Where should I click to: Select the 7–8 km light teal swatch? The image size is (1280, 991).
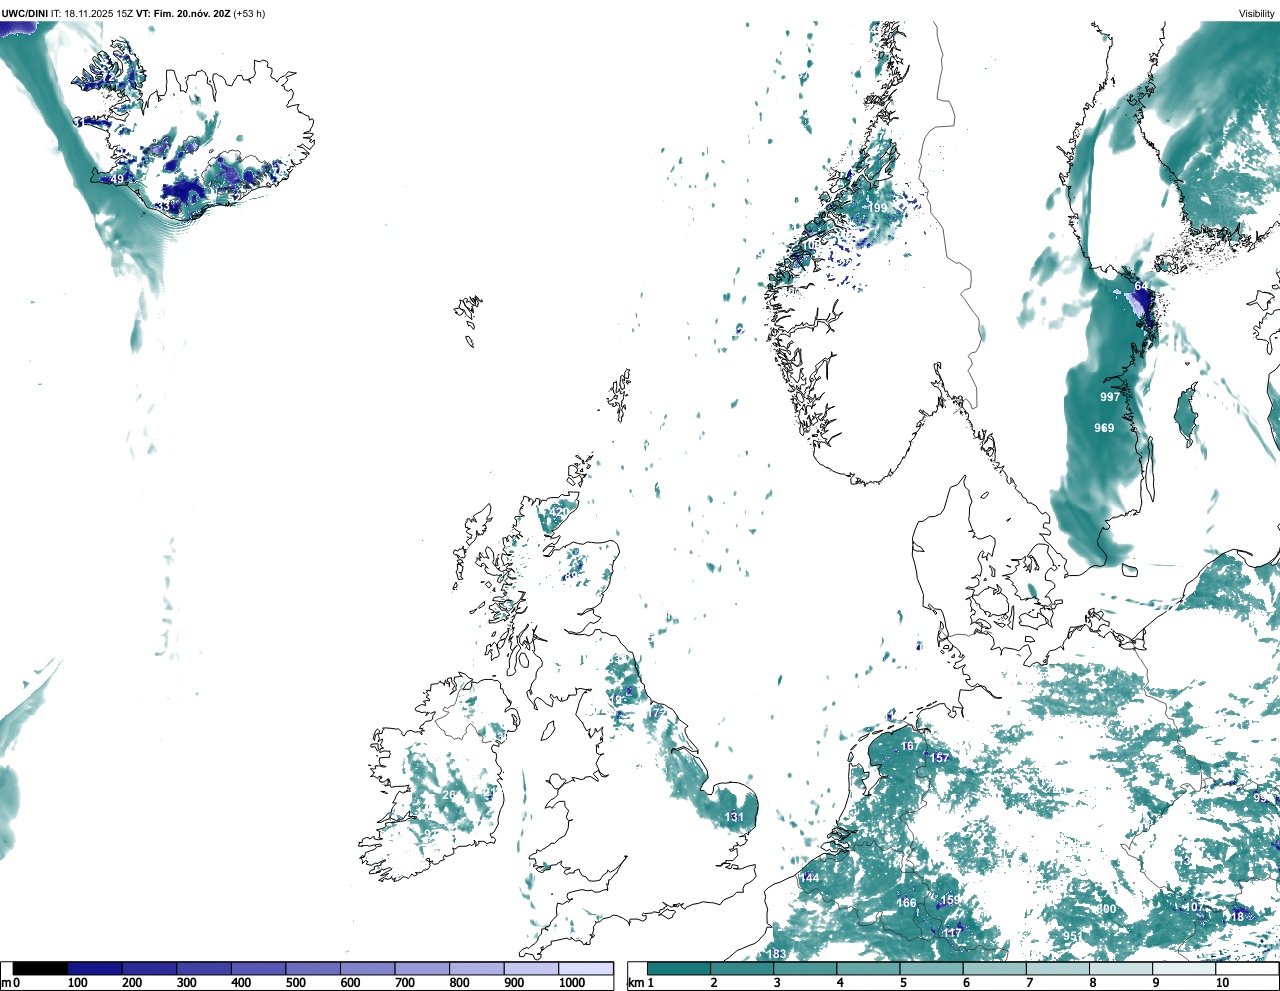coord(1059,968)
